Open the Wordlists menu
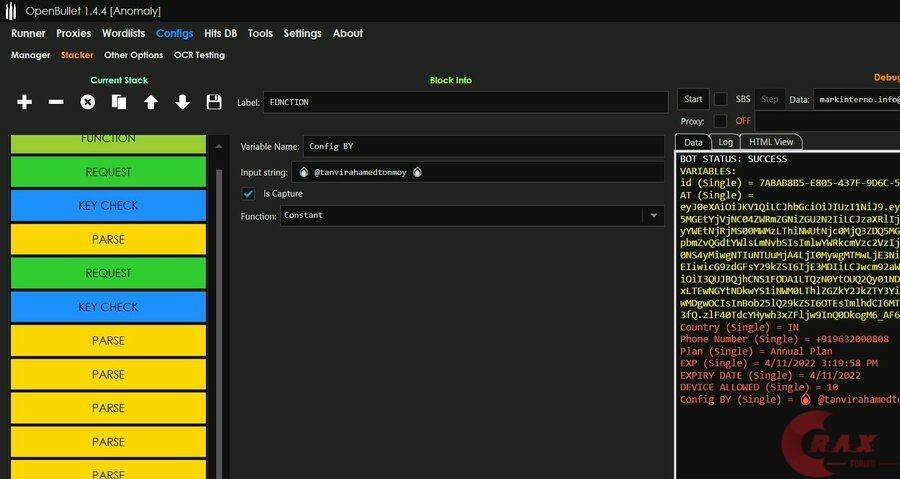900x479 pixels. tap(123, 33)
